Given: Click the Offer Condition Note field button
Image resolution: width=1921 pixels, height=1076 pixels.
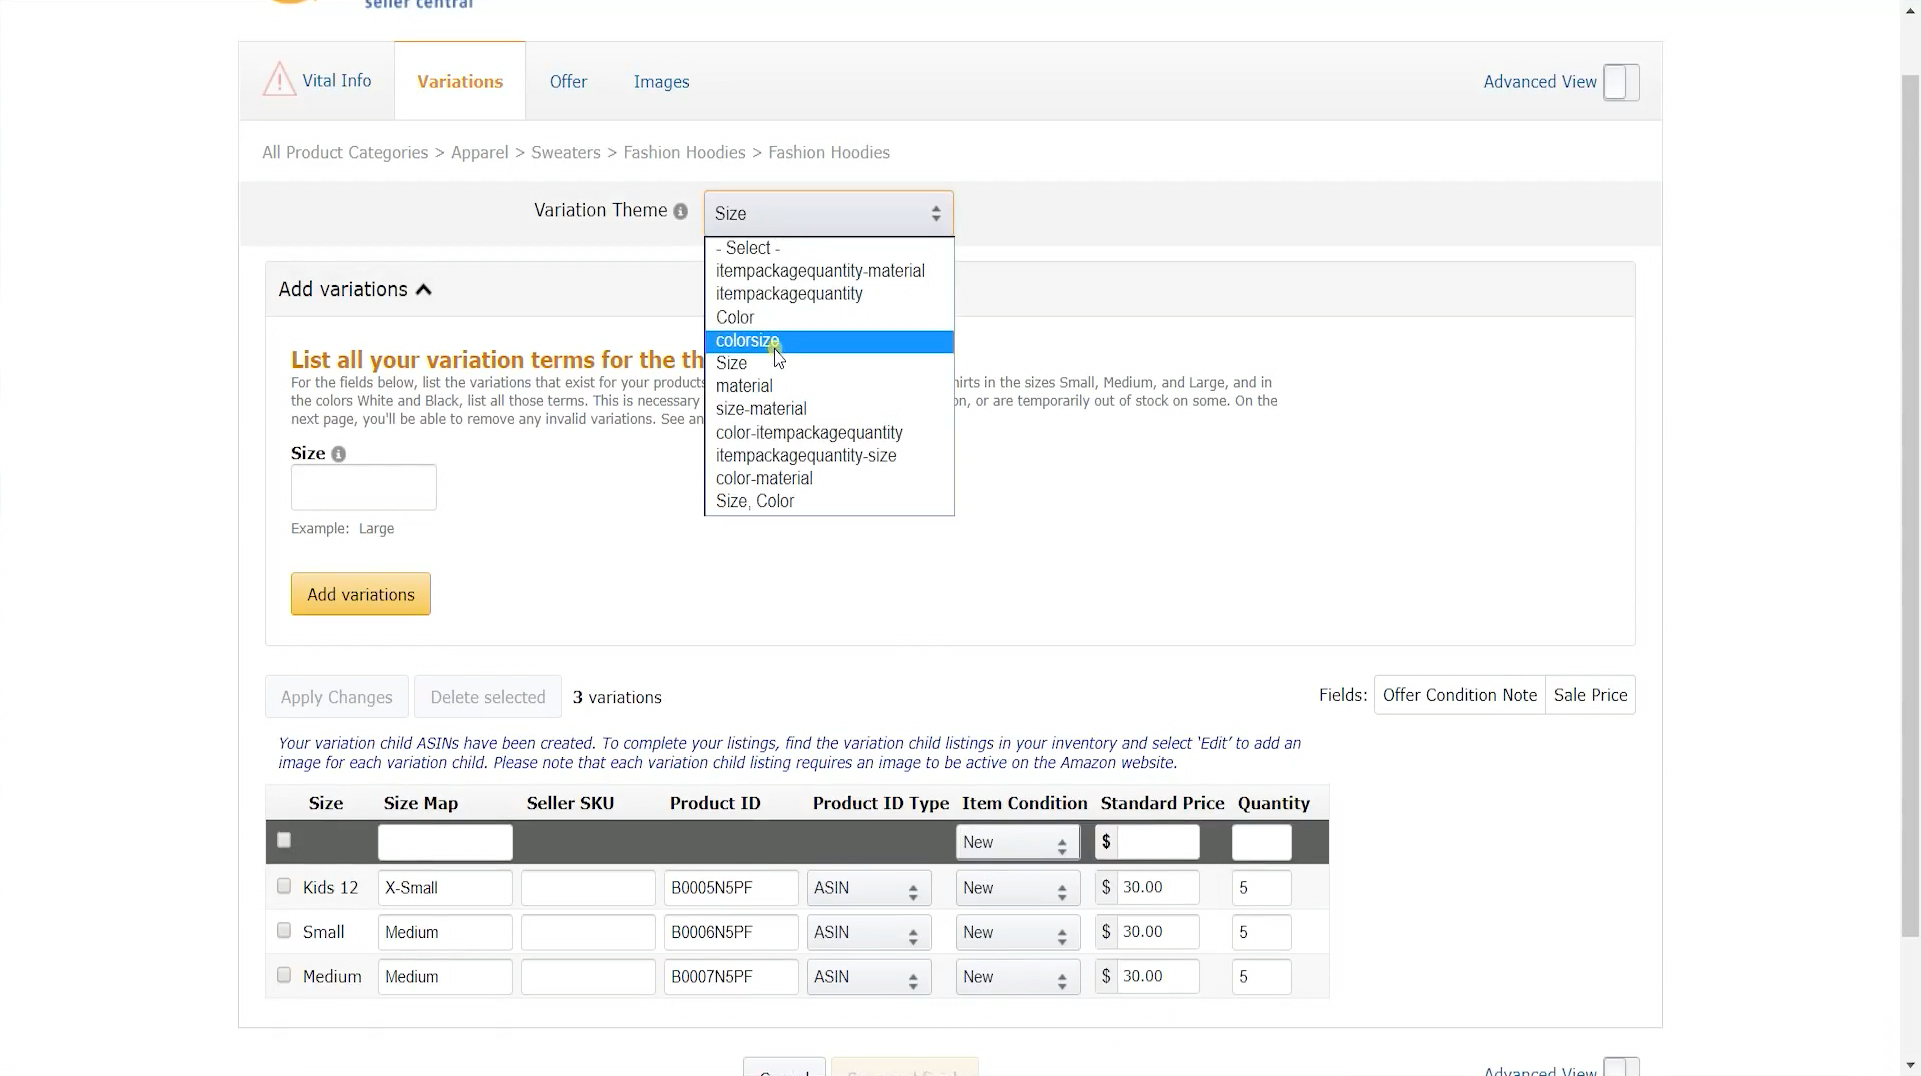Looking at the screenshot, I should [1459, 695].
